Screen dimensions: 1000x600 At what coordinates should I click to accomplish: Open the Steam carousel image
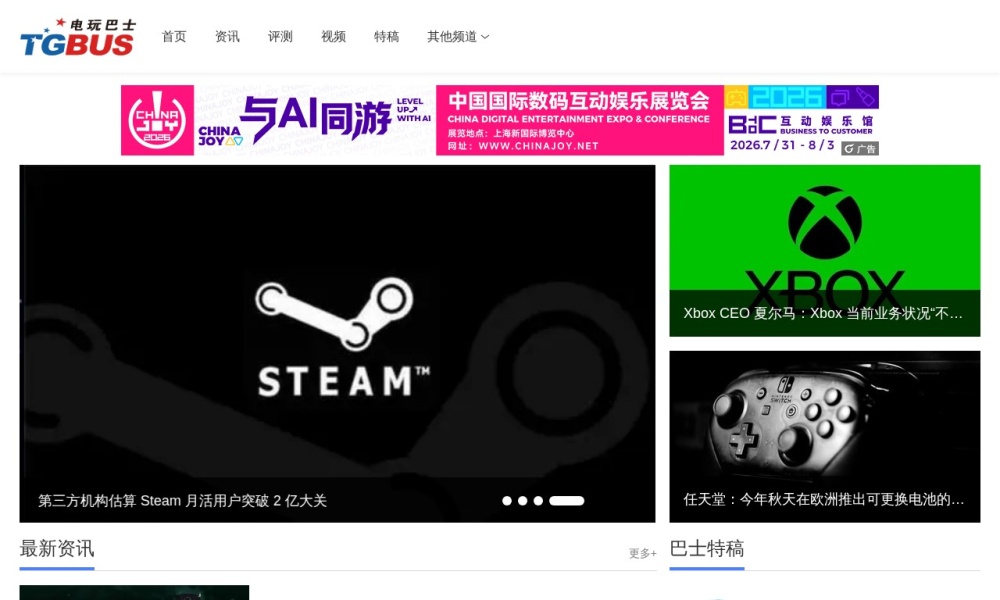pyautogui.click(x=337, y=344)
